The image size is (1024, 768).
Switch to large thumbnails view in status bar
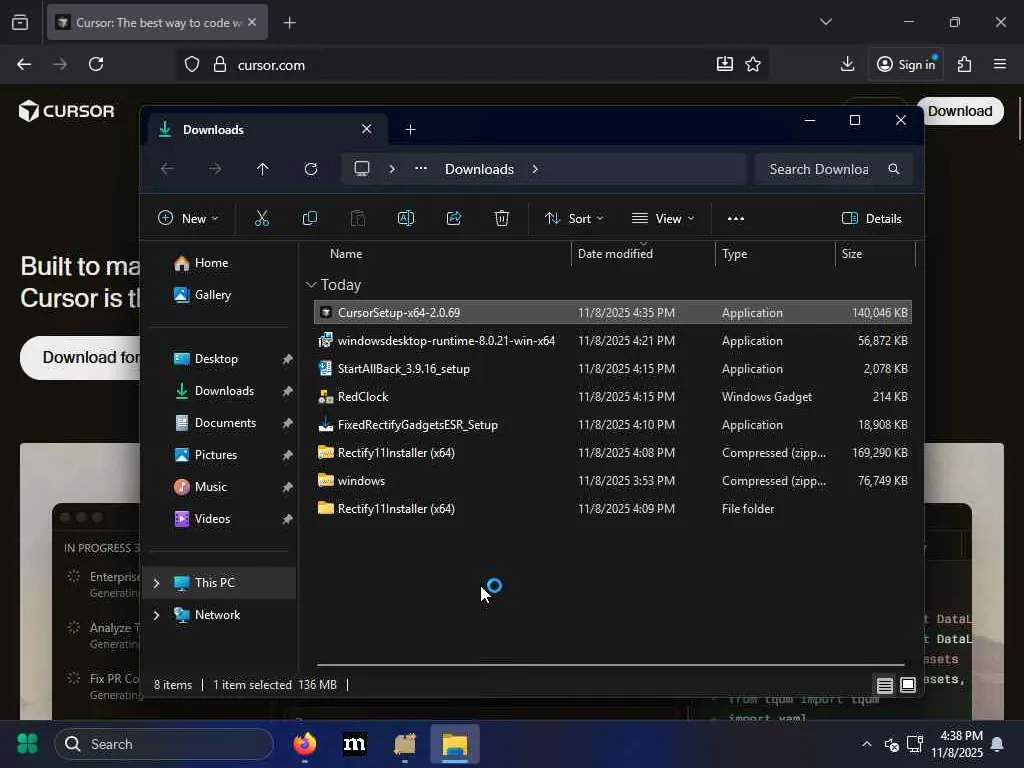[x=908, y=685]
